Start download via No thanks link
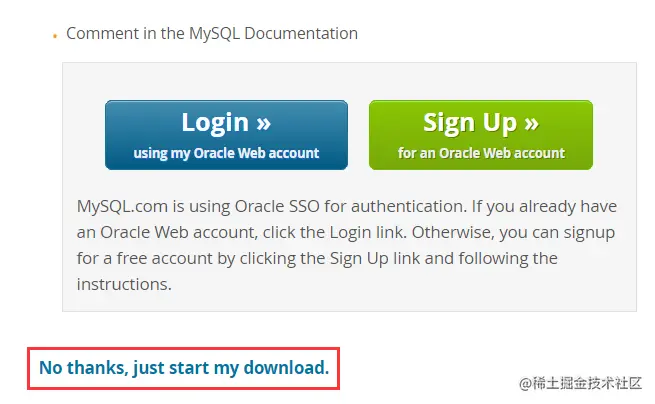This screenshot has width=655, height=404. (184, 368)
